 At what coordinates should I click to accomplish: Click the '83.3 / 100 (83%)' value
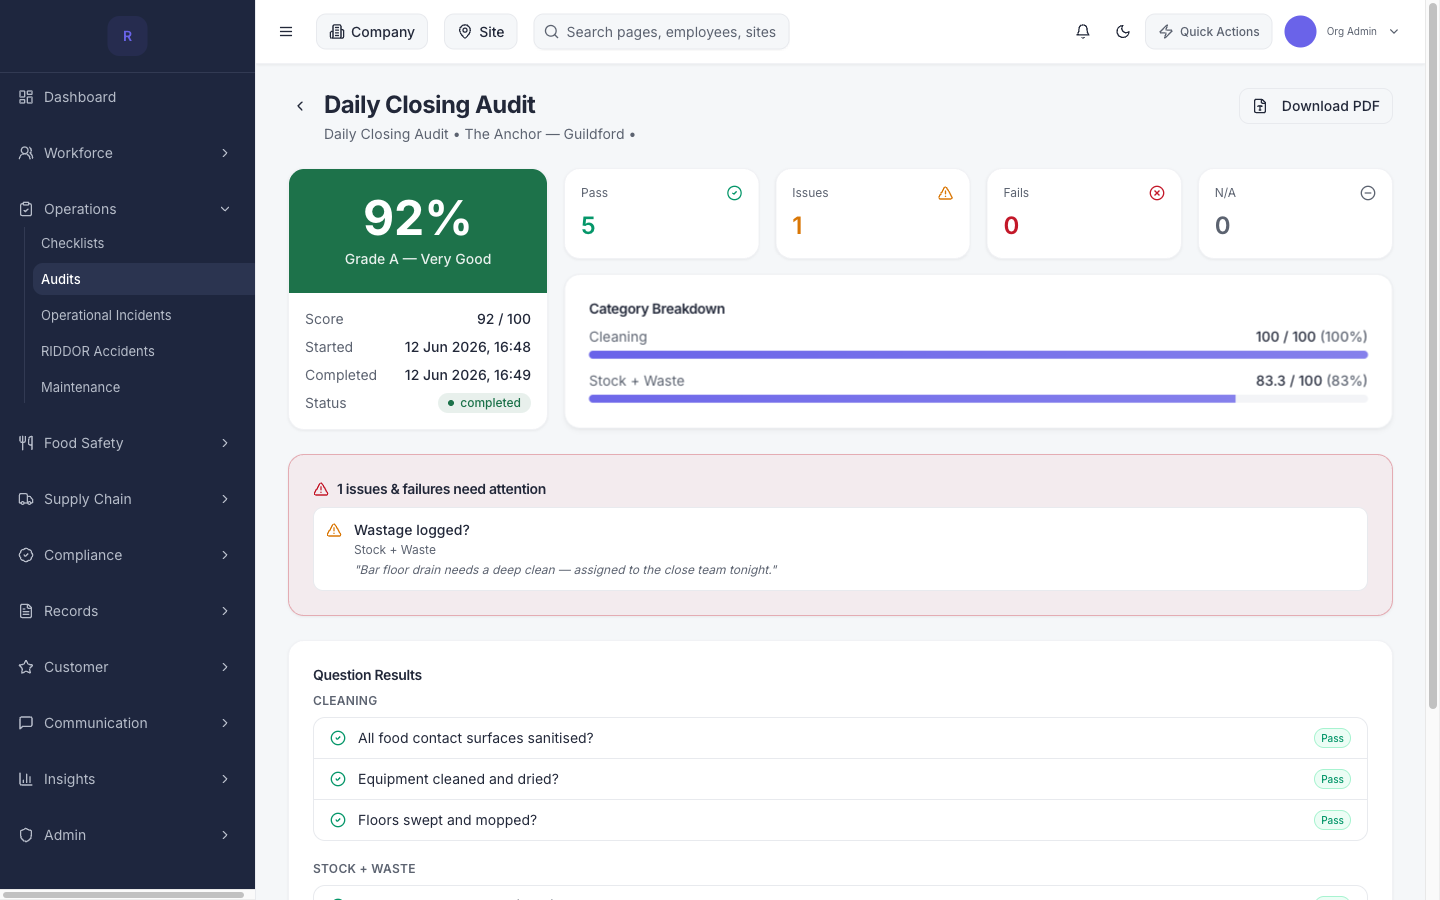tap(1312, 381)
